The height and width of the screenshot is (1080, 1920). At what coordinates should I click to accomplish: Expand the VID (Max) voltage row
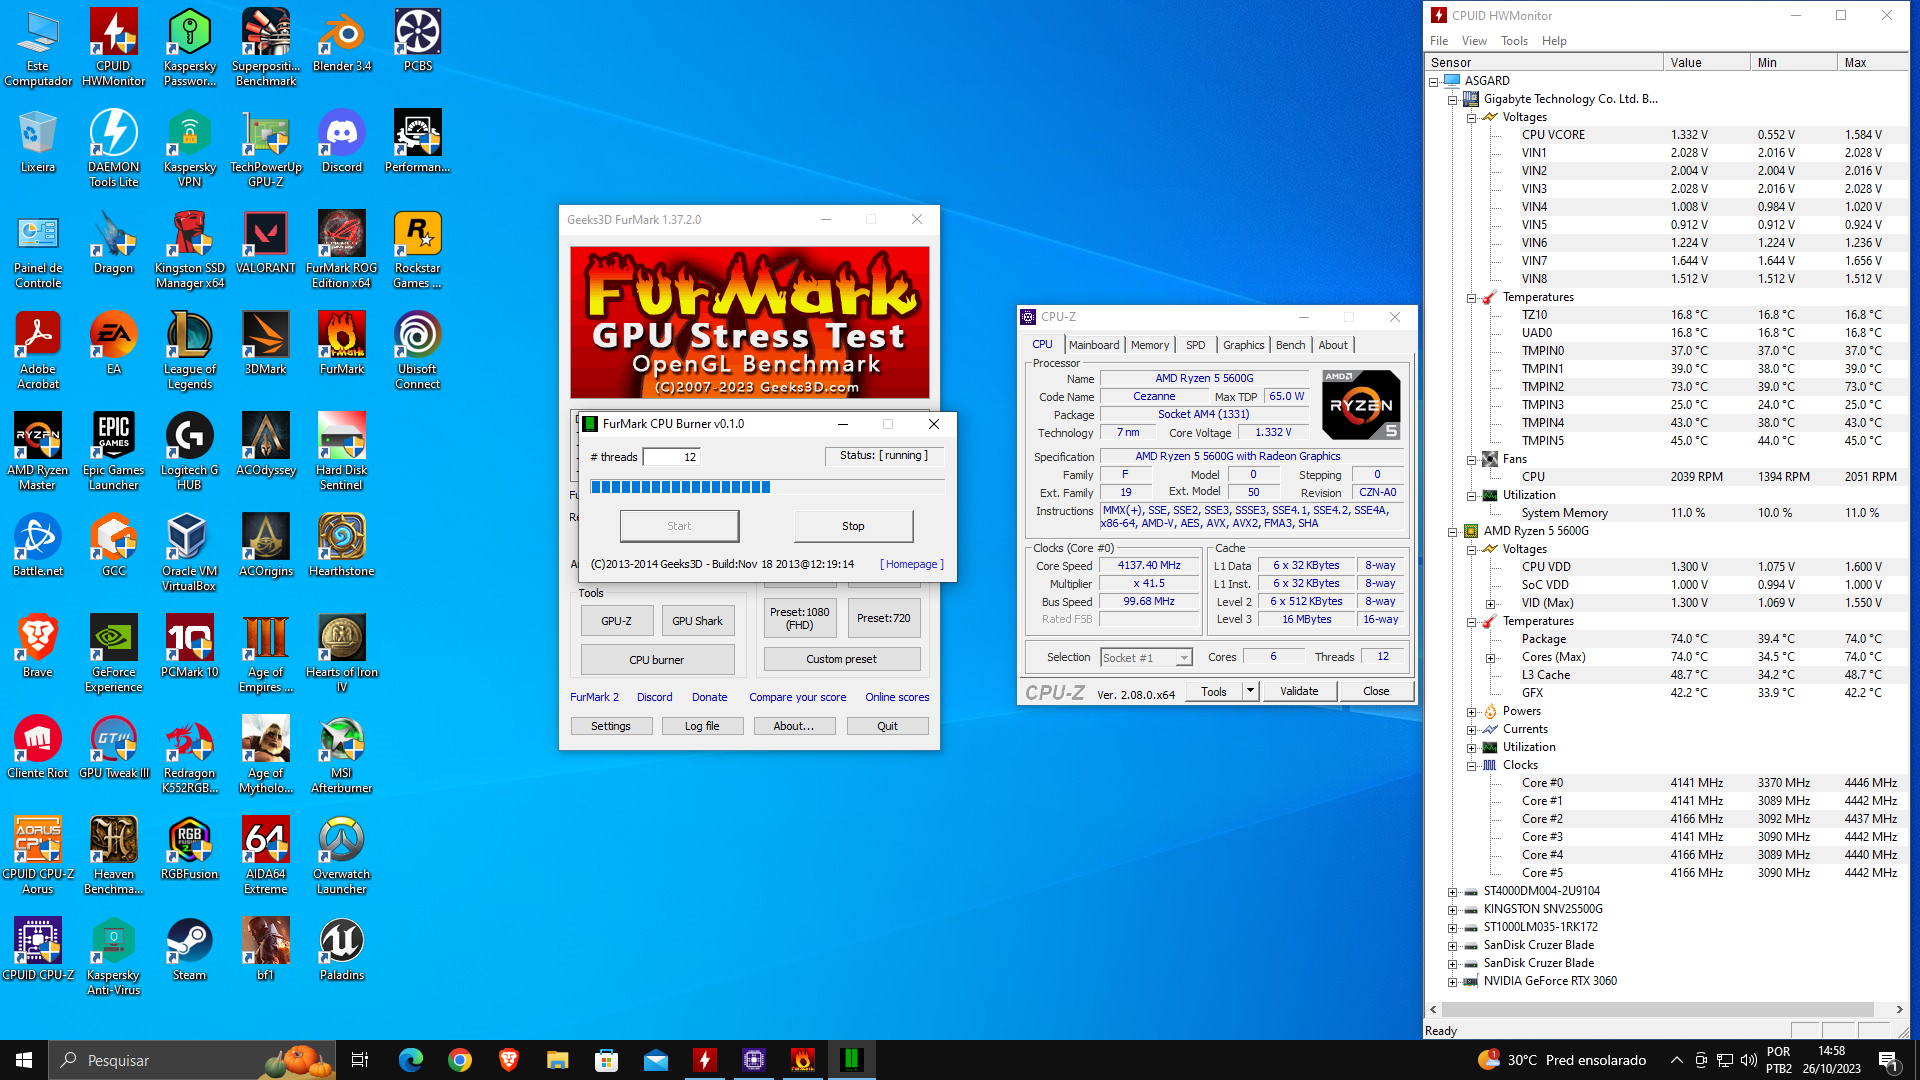click(x=1490, y=604)
